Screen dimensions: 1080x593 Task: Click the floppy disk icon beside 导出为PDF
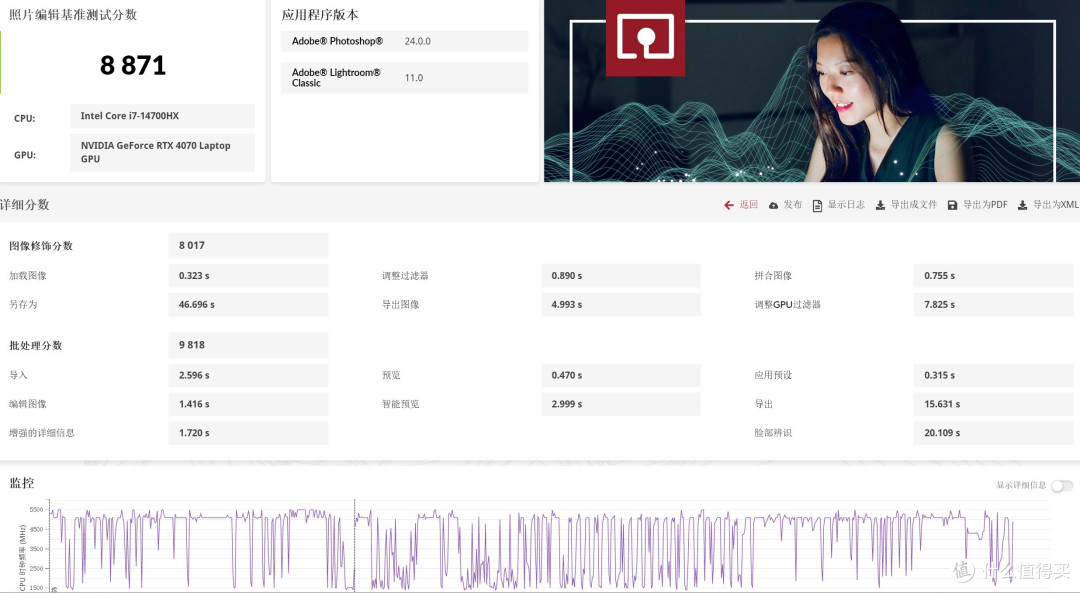953,205
